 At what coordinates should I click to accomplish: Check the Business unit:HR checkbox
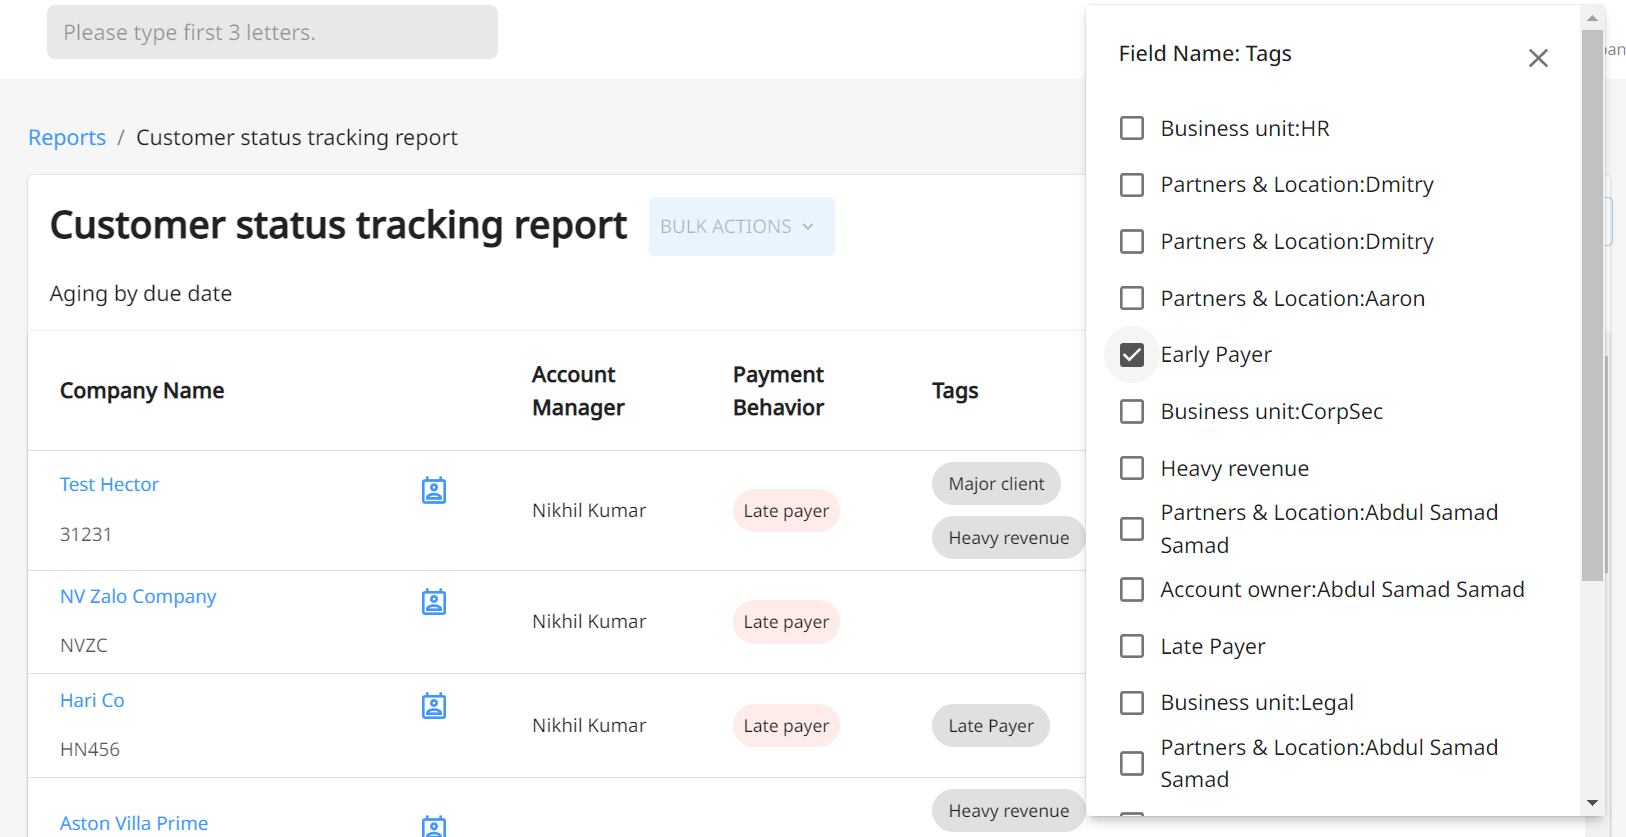pos(1132,128)
